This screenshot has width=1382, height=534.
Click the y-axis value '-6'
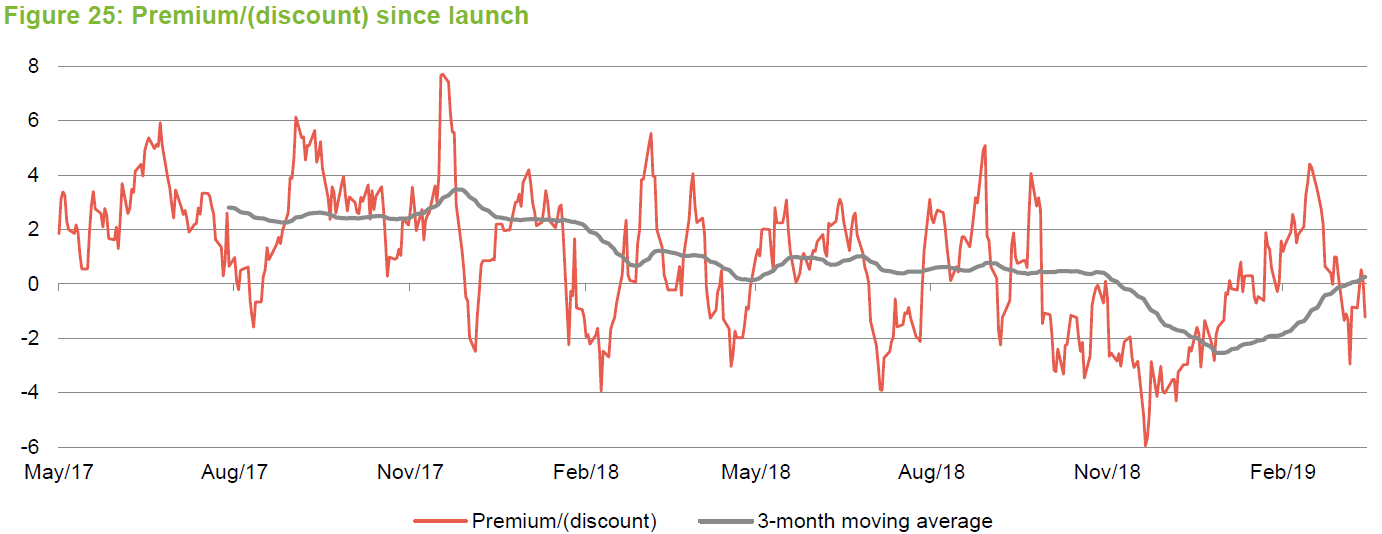[30, 447]
